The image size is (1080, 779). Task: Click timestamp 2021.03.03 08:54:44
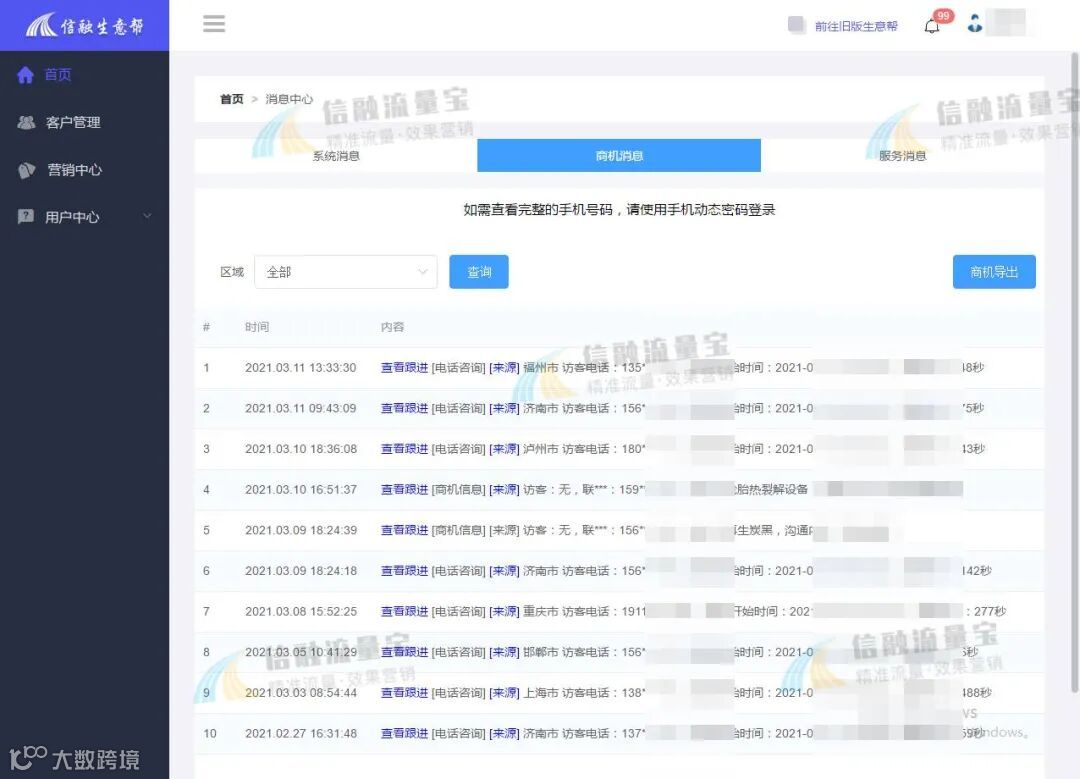coord(301,693)
